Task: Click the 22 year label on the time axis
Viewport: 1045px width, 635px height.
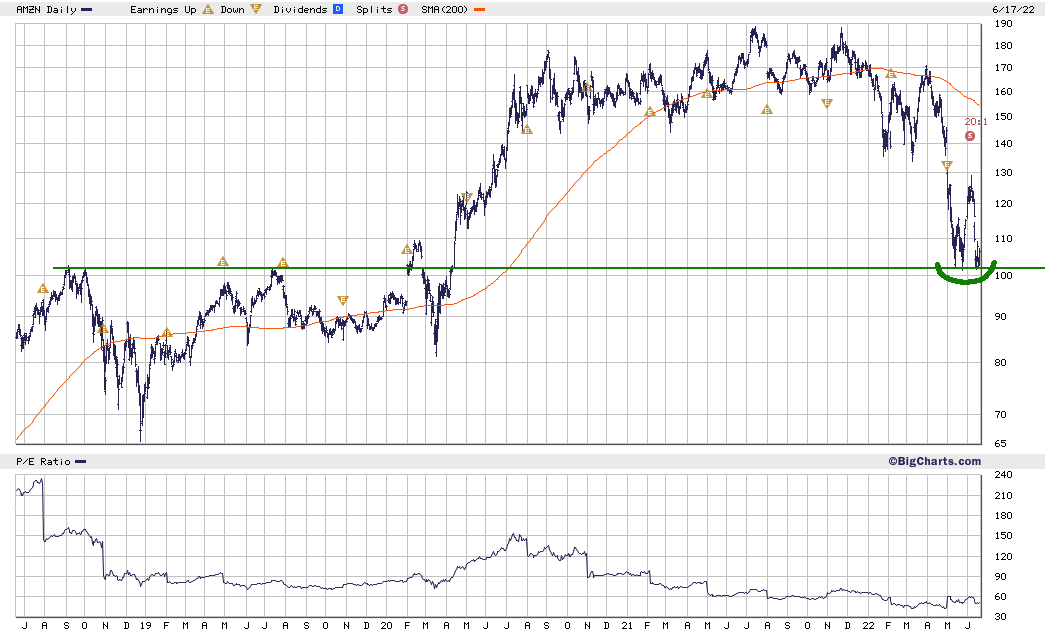Action: point(867,626)
